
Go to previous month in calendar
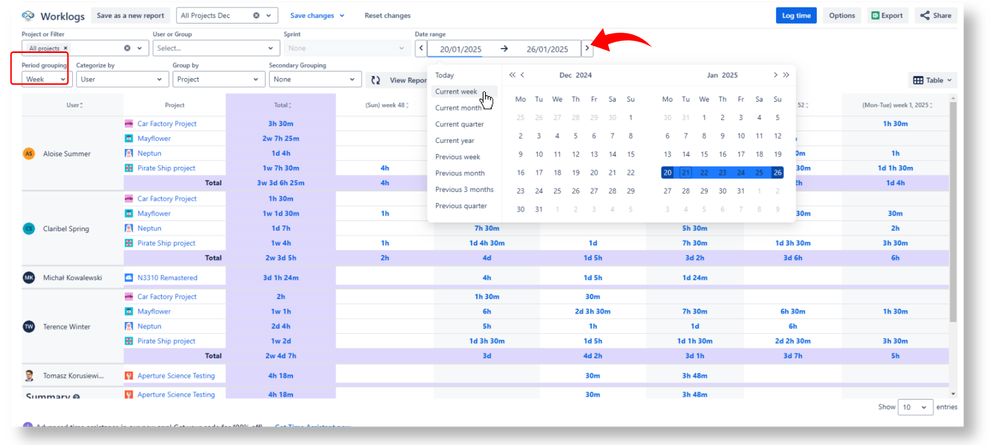point(522,75)
